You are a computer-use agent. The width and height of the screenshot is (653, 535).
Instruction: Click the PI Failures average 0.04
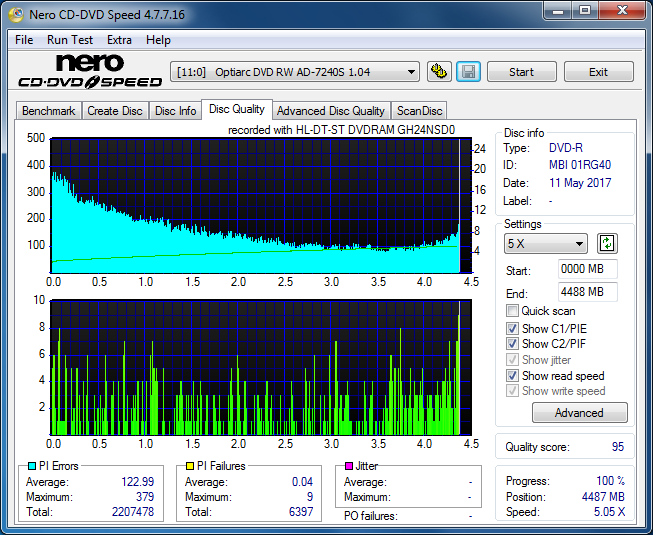pyautogui.click(x=302, y=482)
